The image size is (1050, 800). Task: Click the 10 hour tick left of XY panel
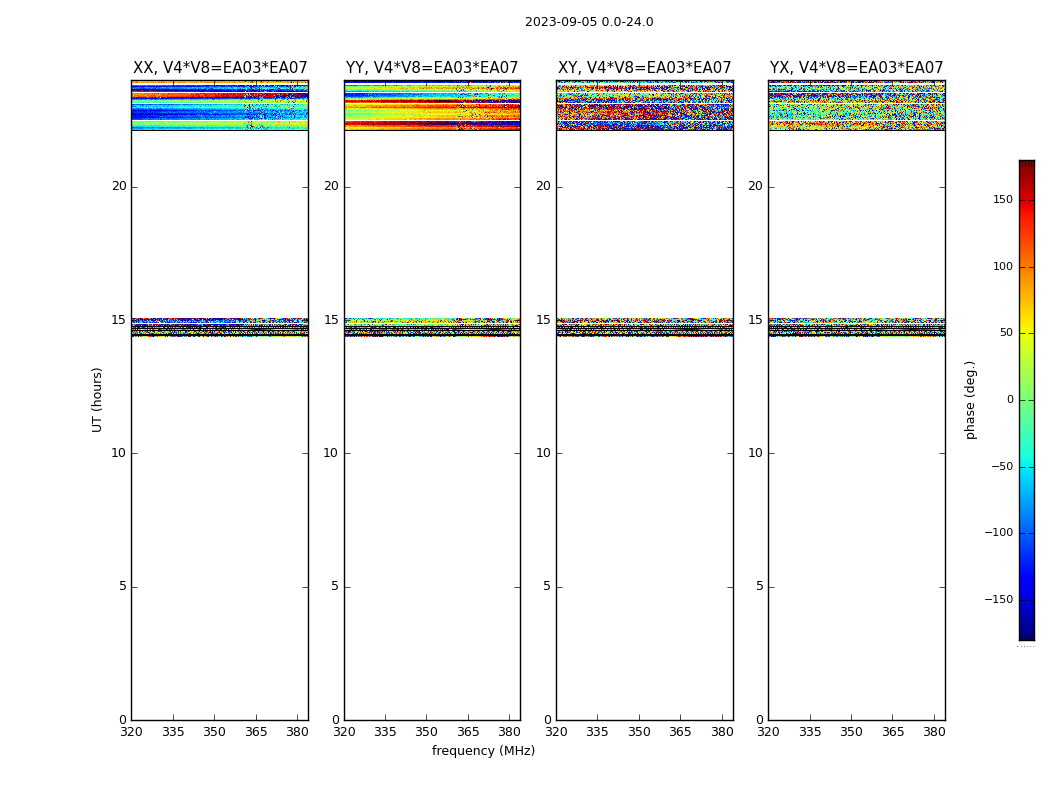(543, 453)
